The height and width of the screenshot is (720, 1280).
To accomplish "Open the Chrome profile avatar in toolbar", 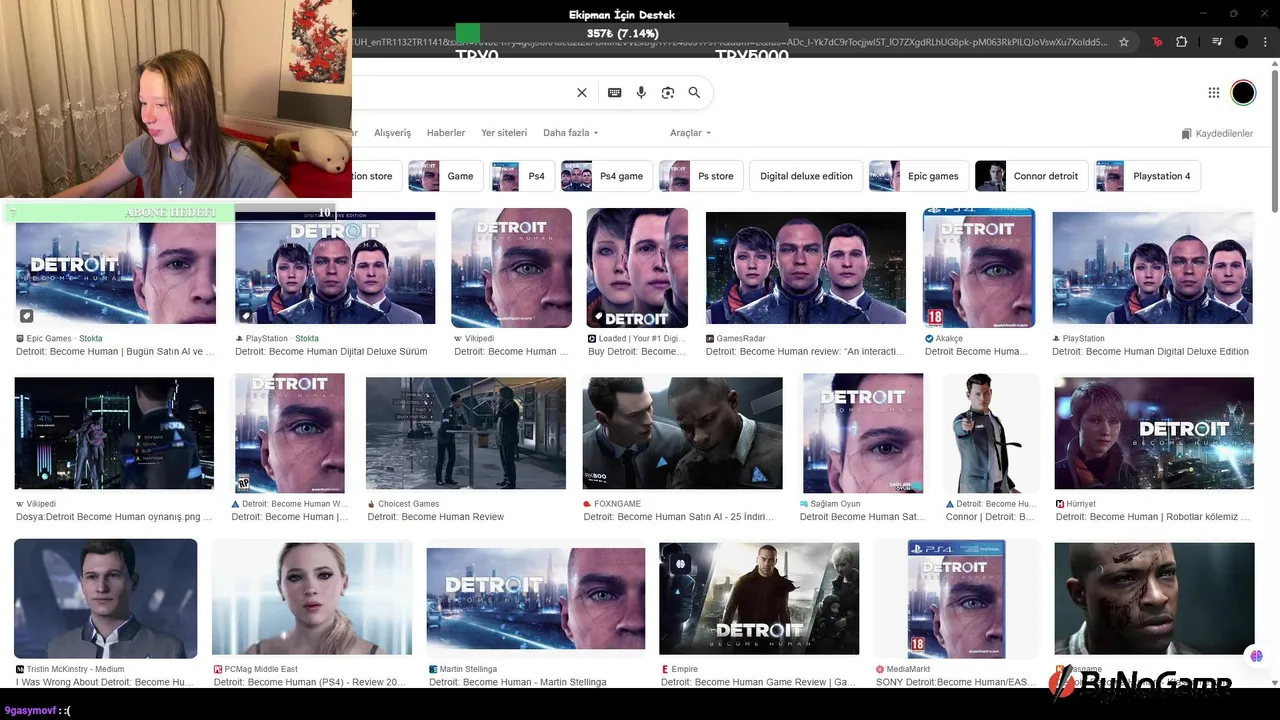I will point(1241,42).
